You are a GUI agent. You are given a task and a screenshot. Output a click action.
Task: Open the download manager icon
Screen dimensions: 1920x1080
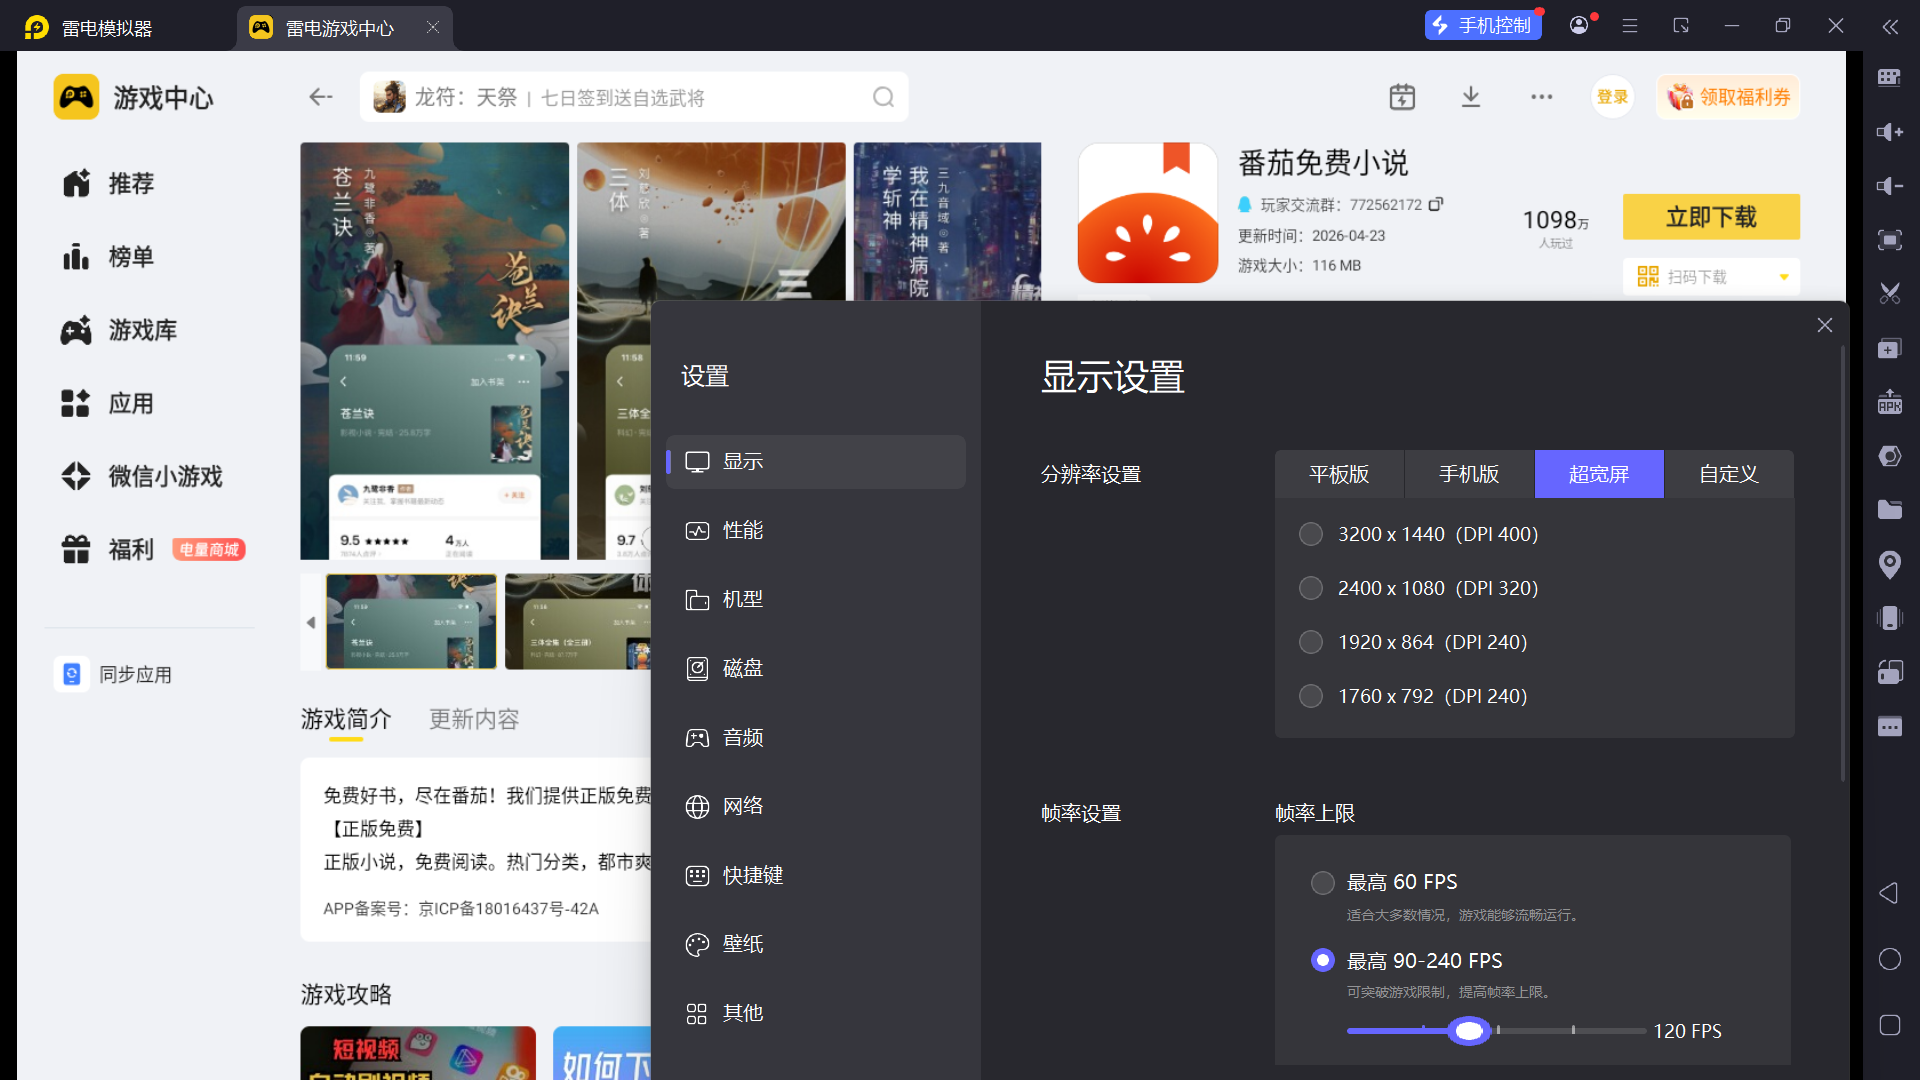pos(1471,97)
